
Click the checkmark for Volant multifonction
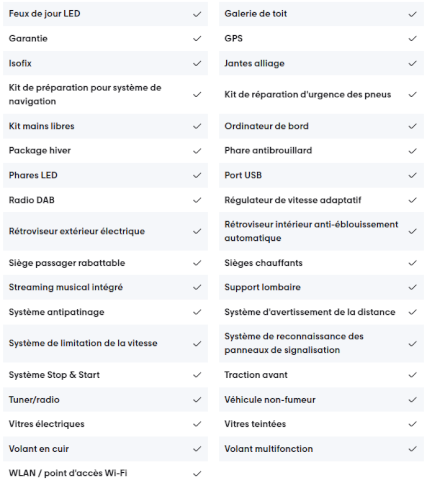[413, 449]
